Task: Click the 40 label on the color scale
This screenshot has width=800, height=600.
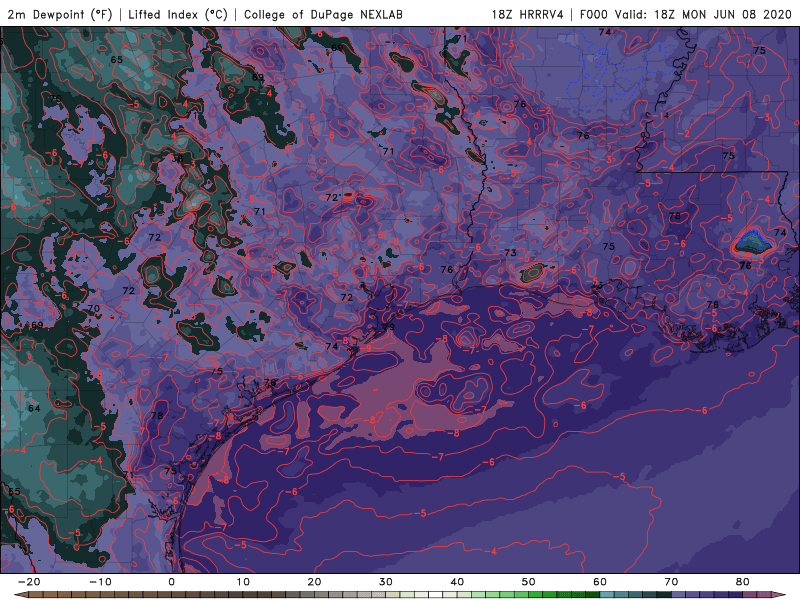Action: [457, 582]
